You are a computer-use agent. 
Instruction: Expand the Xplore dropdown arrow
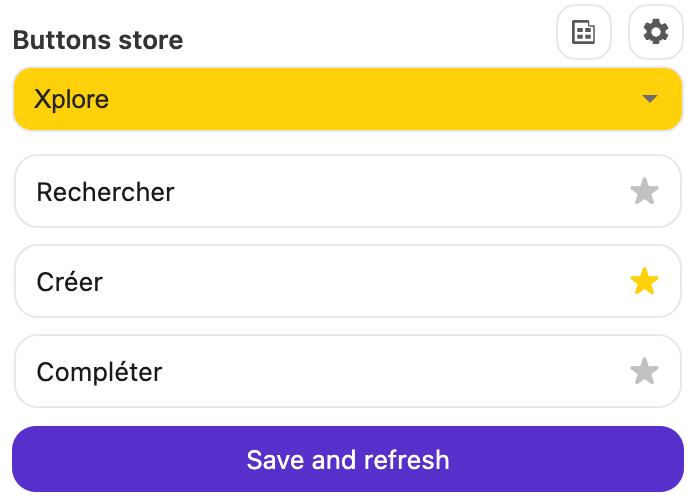point(650,99)
